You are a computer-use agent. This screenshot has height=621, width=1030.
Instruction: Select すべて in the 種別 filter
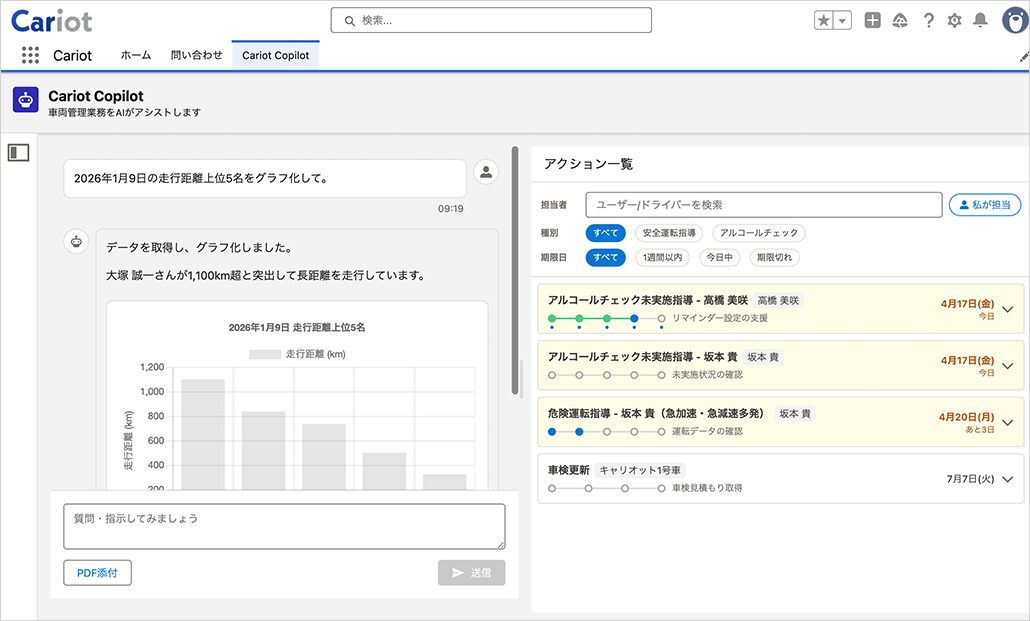606,233
